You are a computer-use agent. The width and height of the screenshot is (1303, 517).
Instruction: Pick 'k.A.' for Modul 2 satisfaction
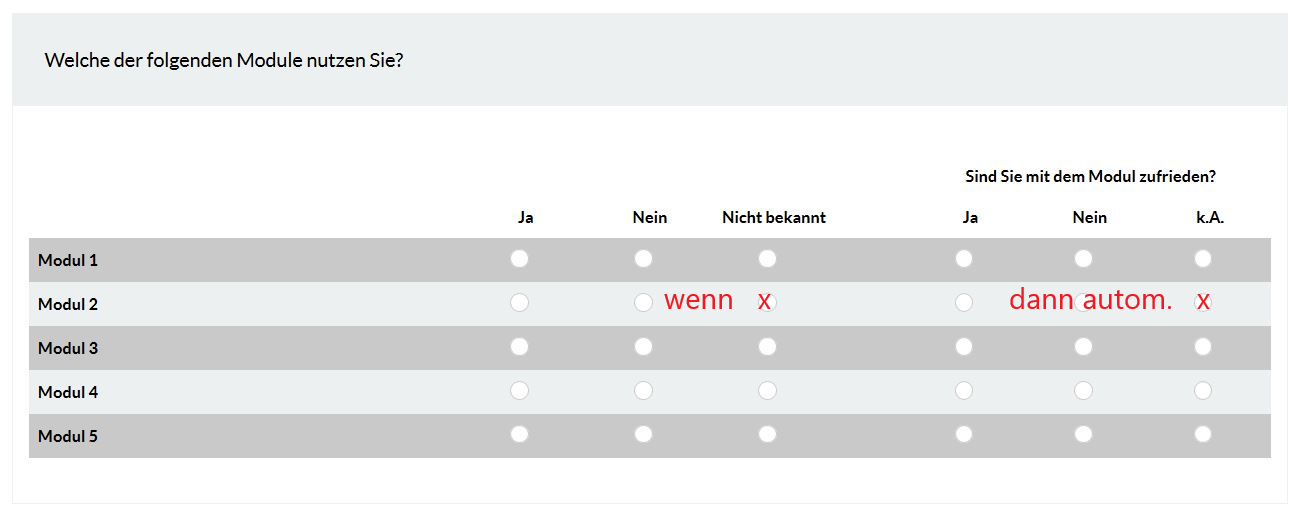1203,303
